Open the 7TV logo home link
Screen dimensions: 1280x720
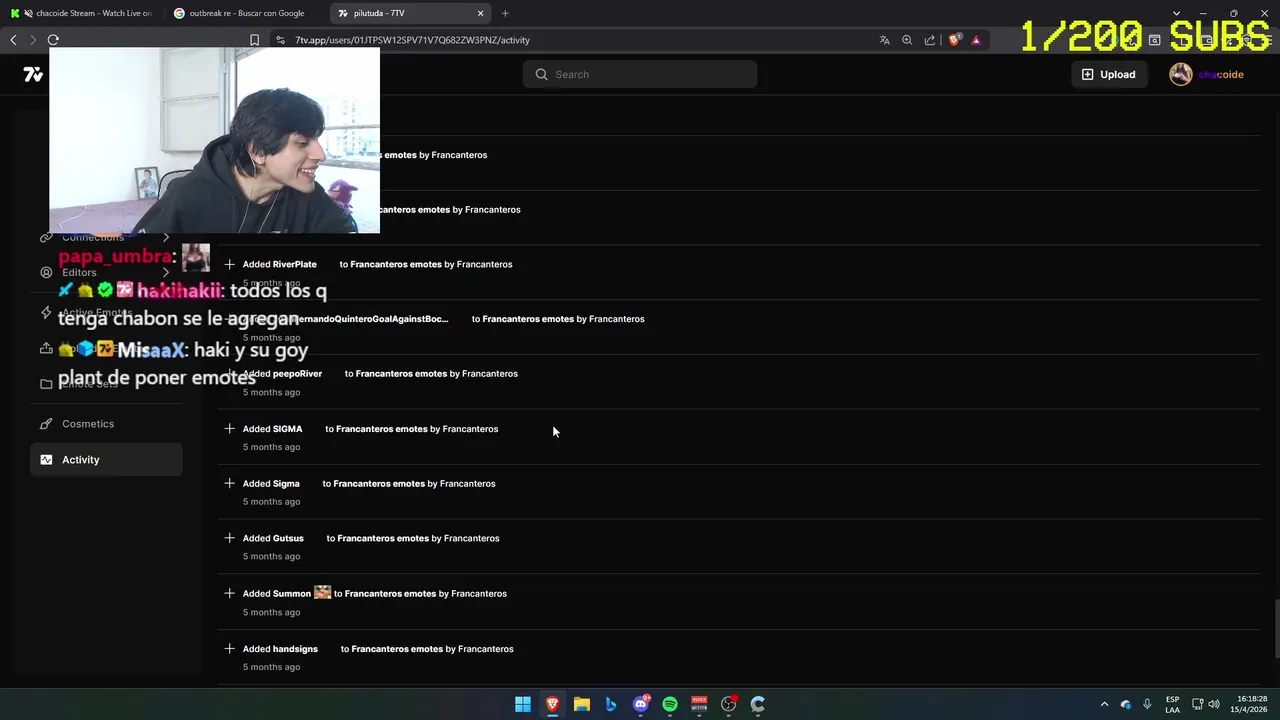pos(33,74)
